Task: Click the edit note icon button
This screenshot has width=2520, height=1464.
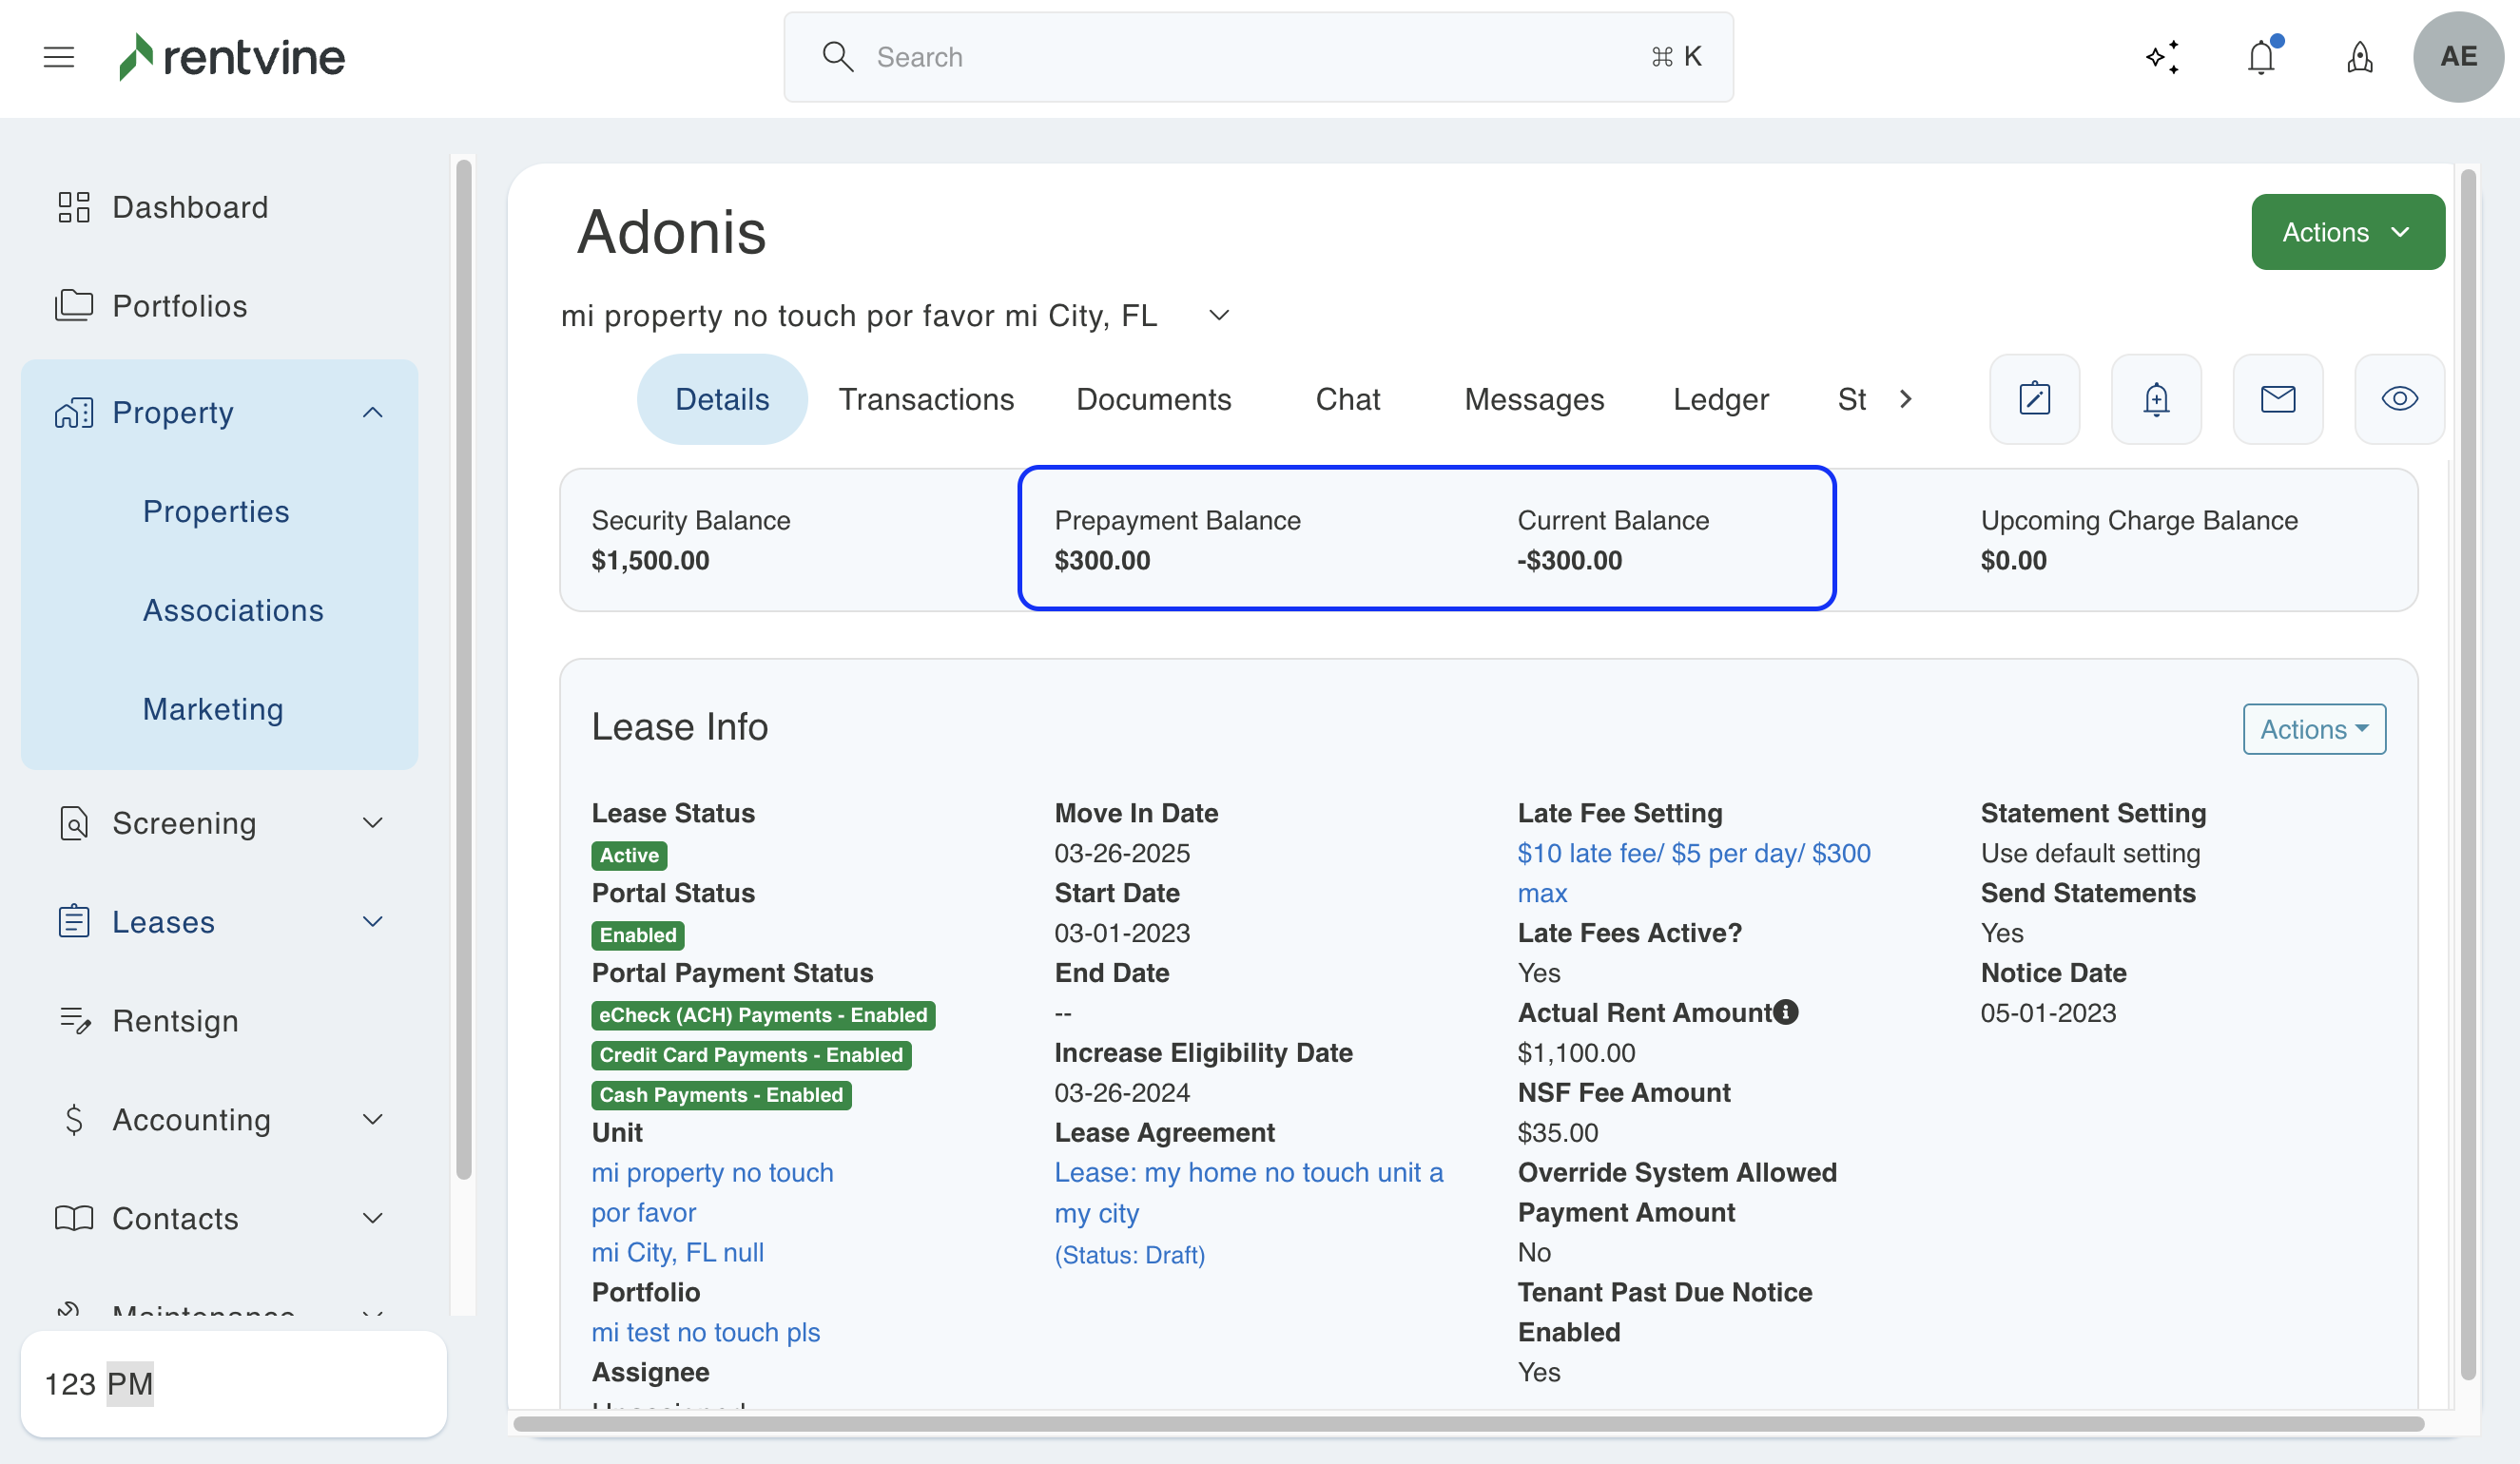Action: [2034, 399]
